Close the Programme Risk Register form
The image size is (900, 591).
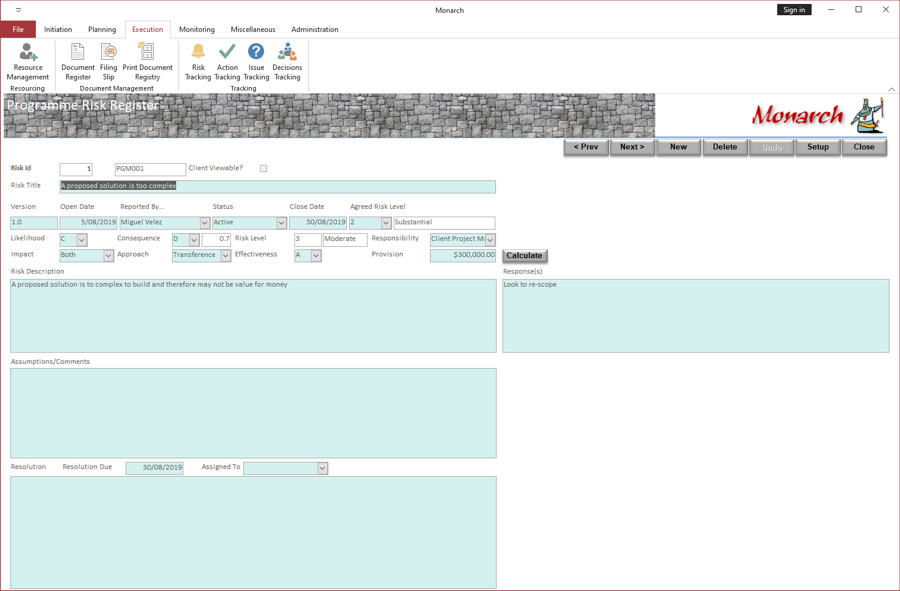click(x=864, y=147)
